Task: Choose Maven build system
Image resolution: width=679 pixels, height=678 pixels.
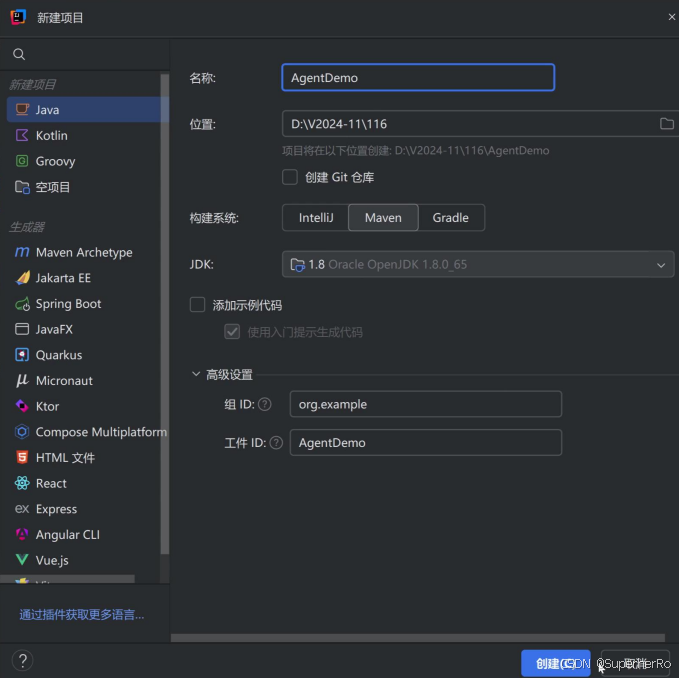Action: 383,217
